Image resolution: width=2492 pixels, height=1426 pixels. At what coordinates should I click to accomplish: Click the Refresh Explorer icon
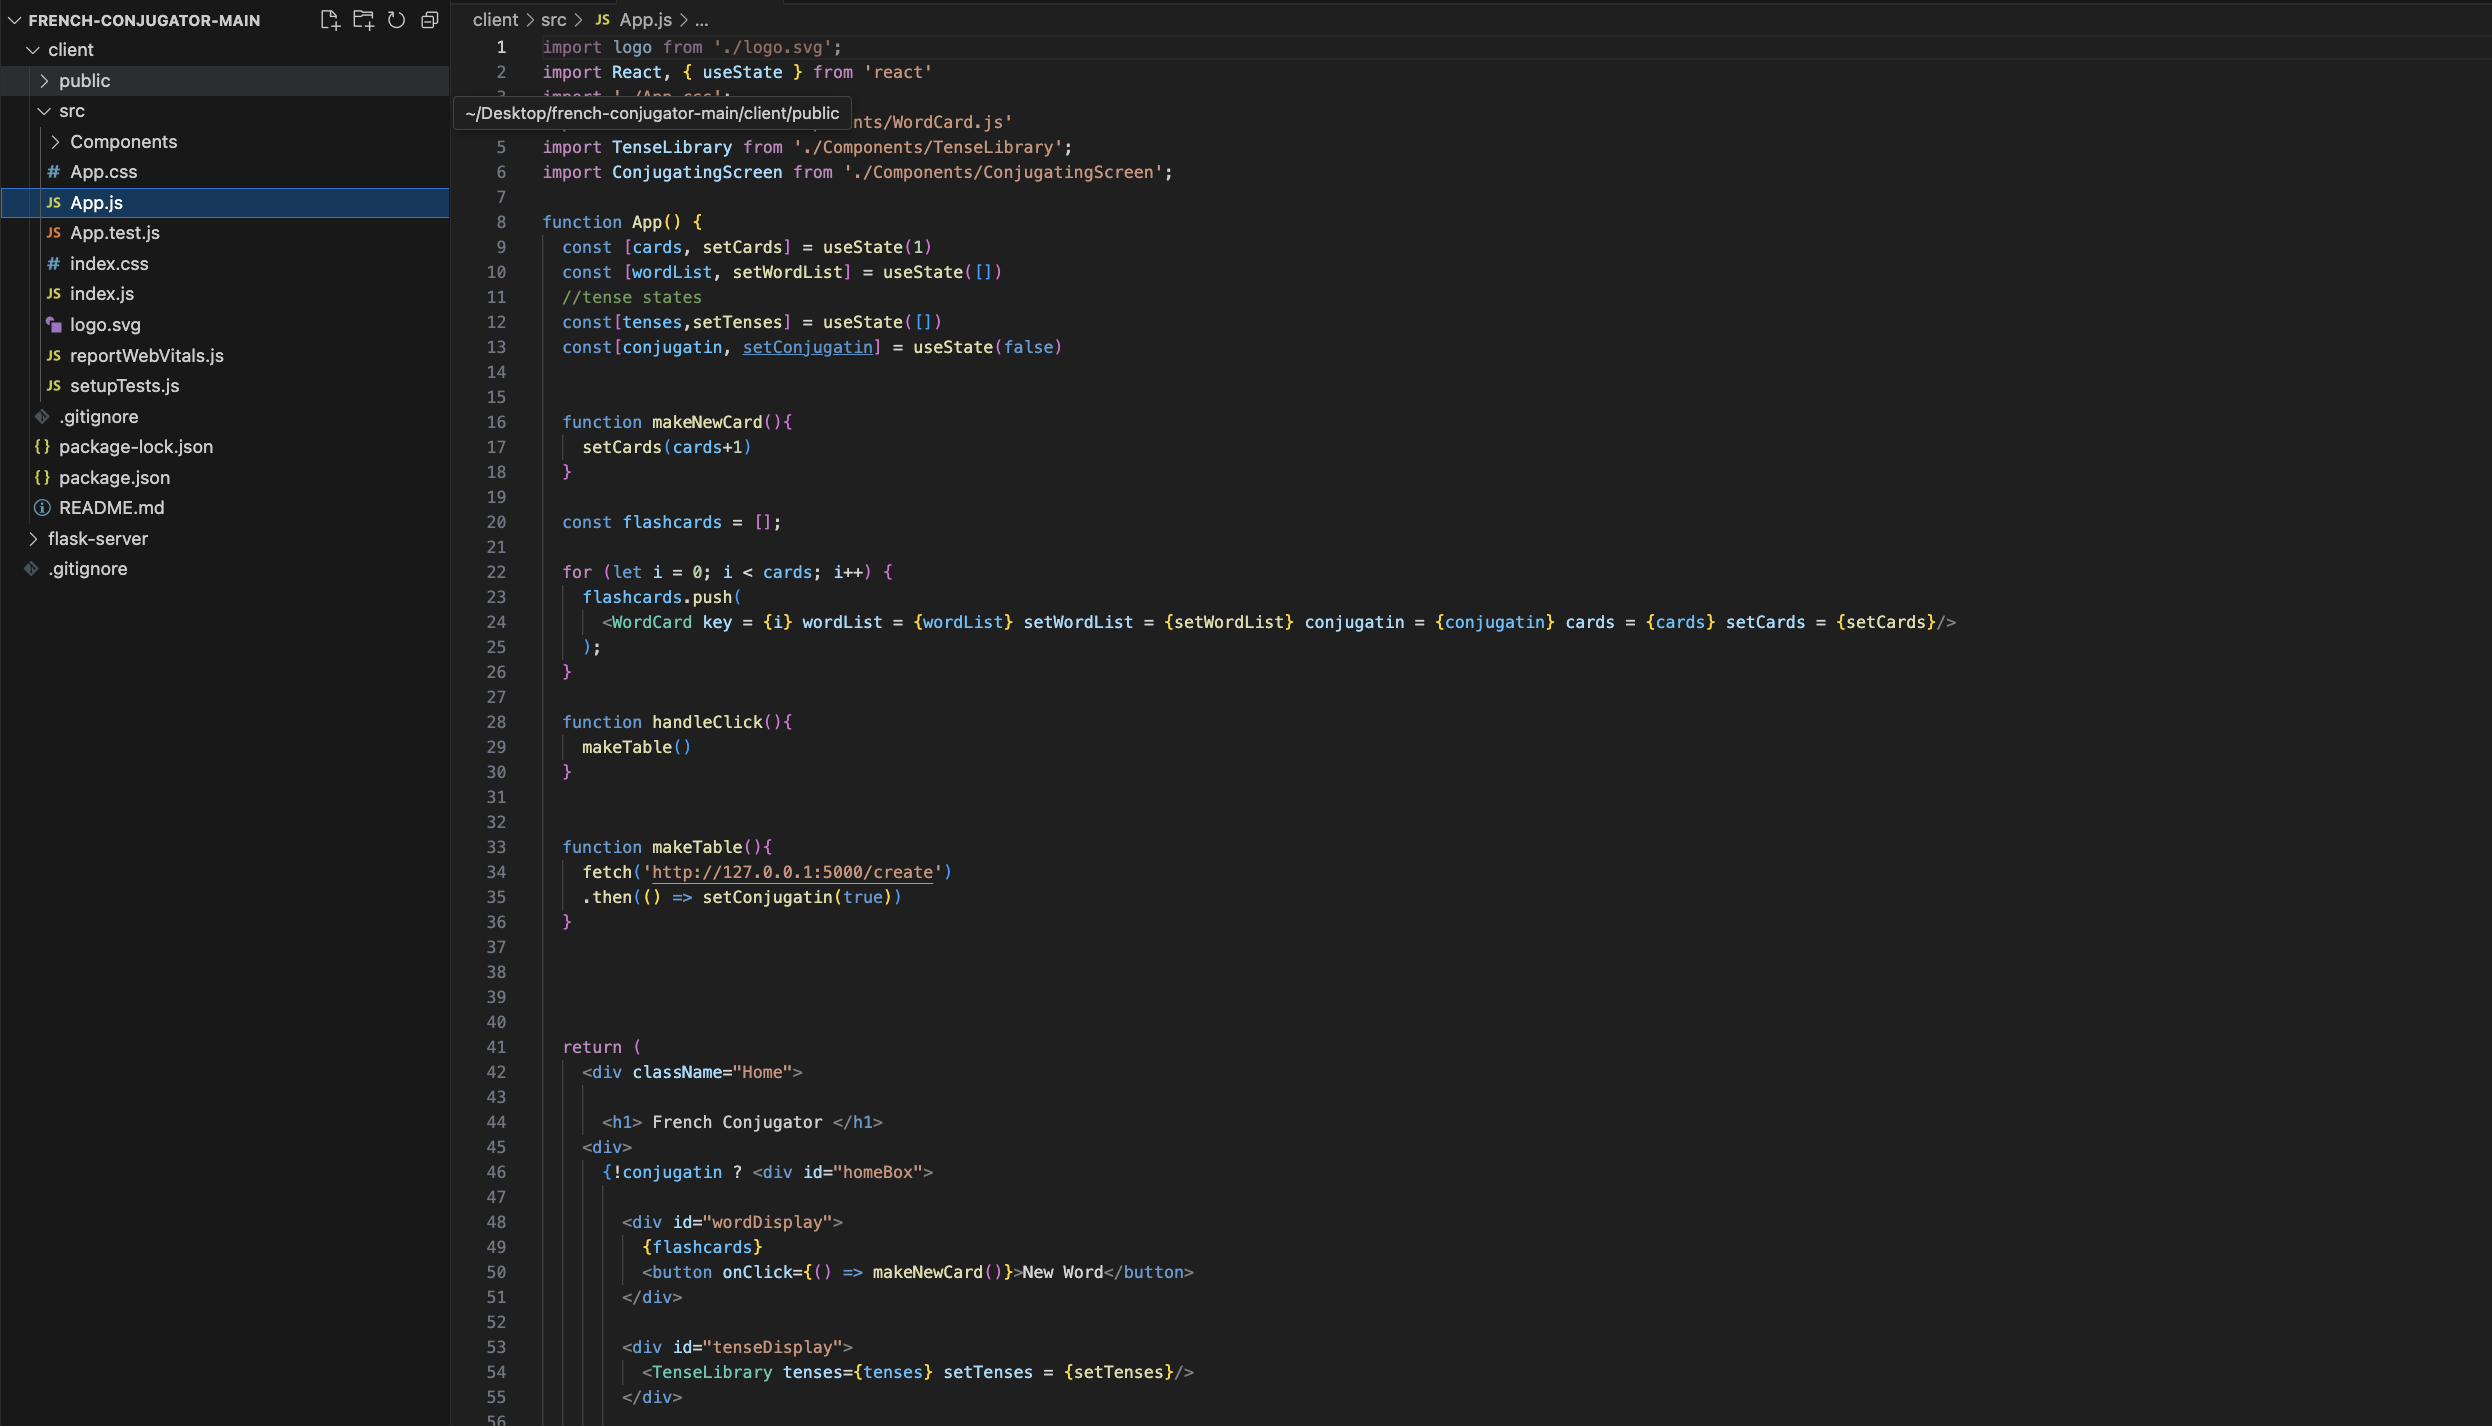[396, 20]
